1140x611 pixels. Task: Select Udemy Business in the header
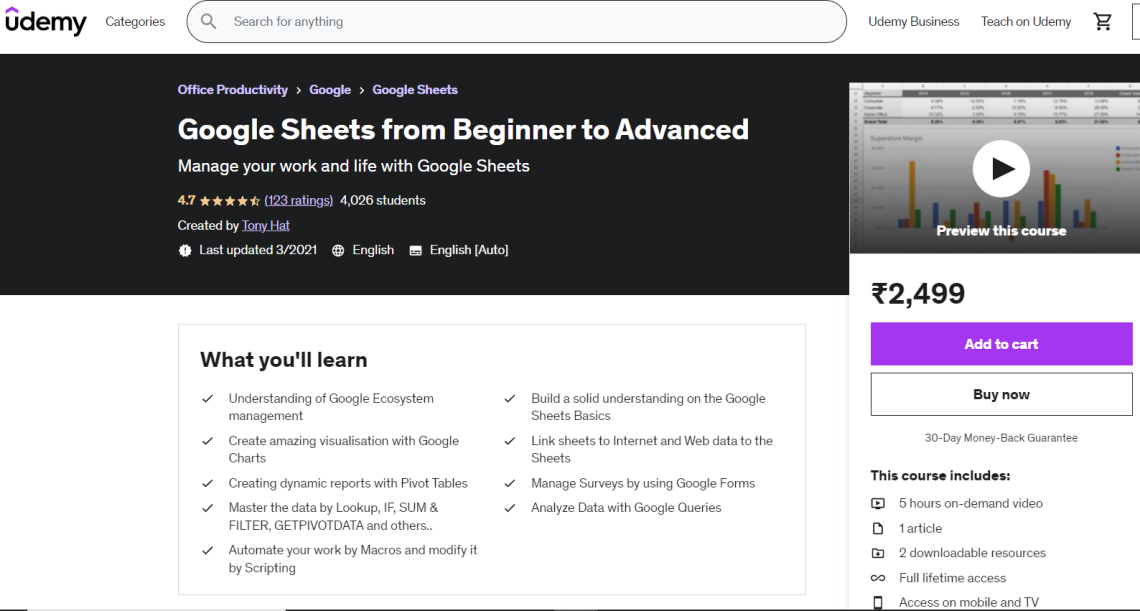[913, 21]
